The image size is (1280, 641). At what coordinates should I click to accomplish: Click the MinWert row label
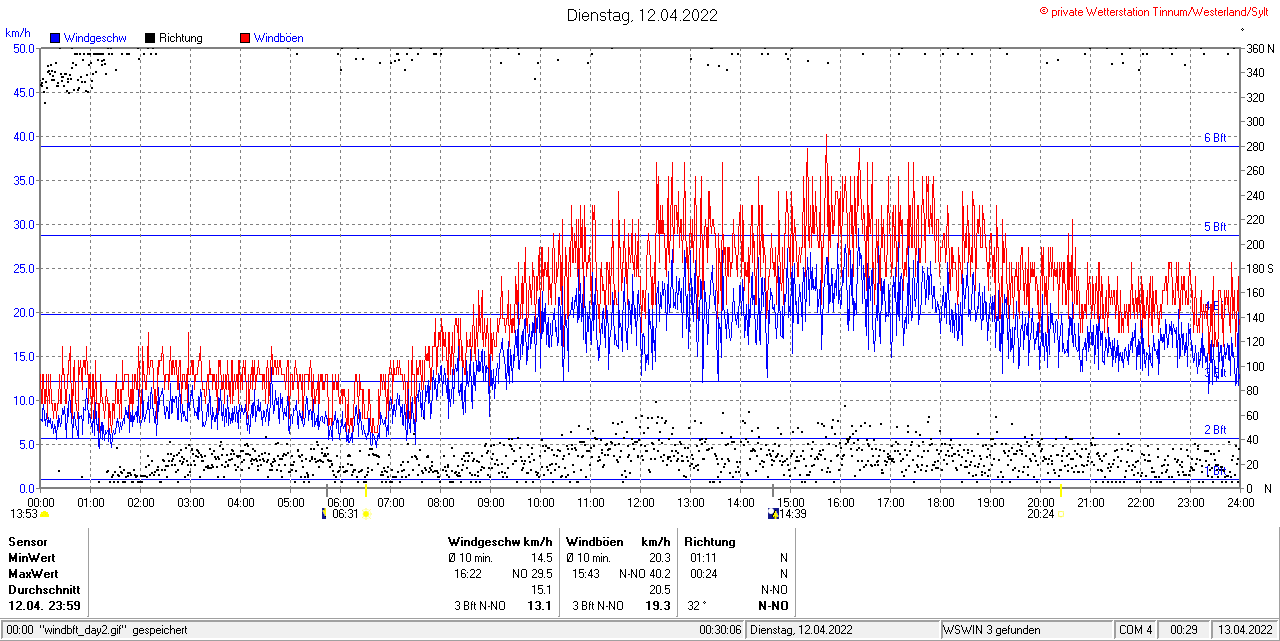32,558
